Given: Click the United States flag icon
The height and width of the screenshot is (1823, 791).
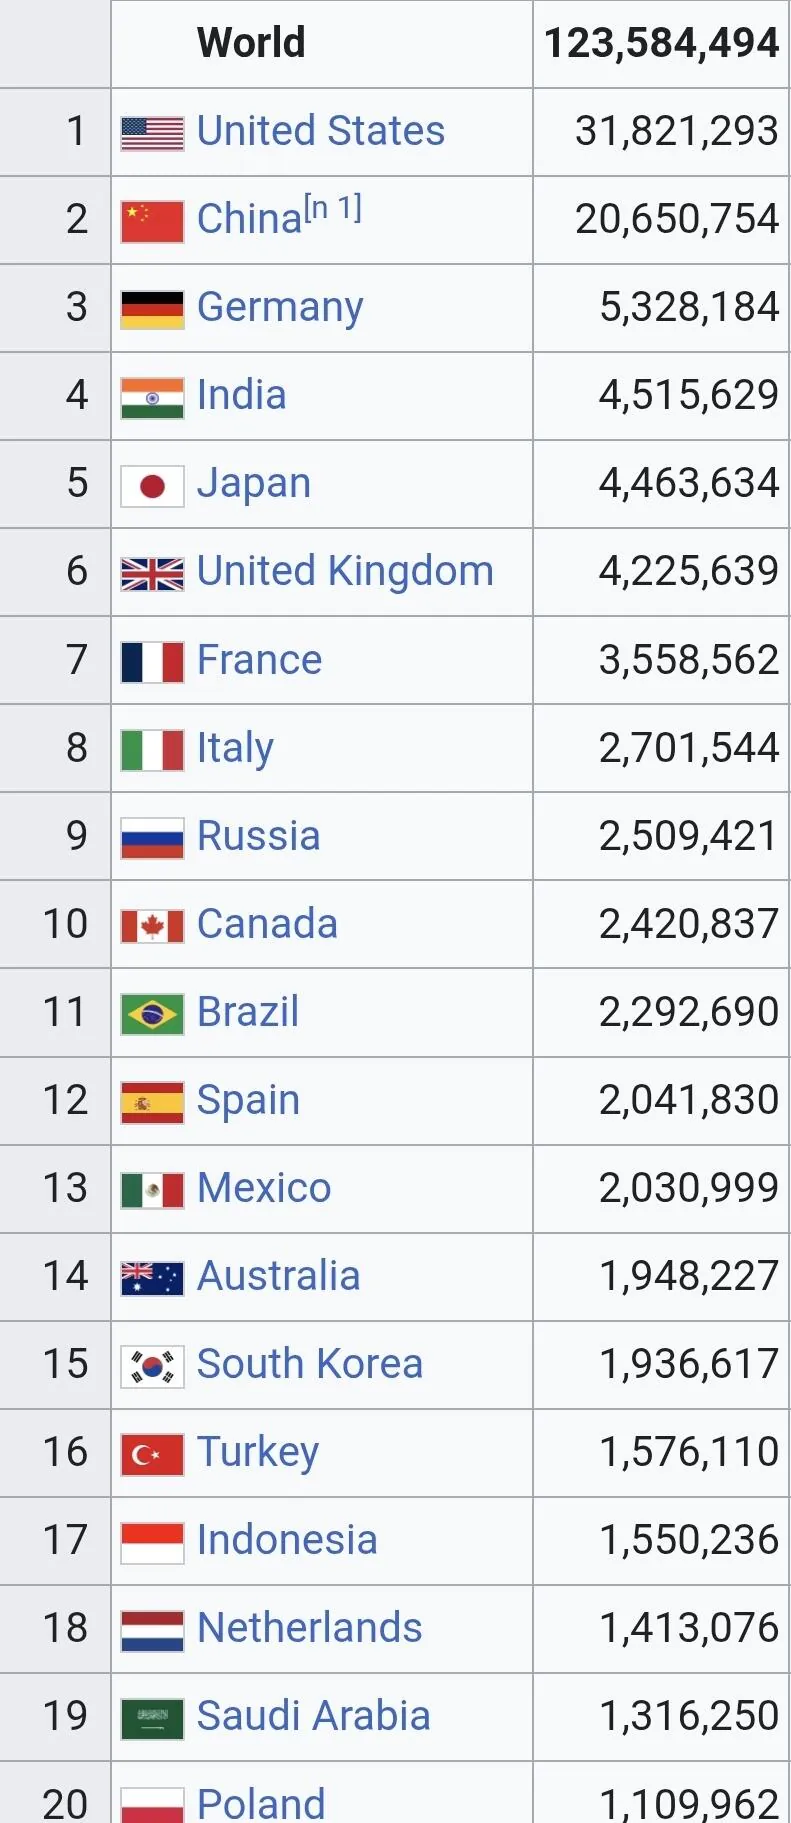Looking at the screenshot, I should click(x=152, y=133).
